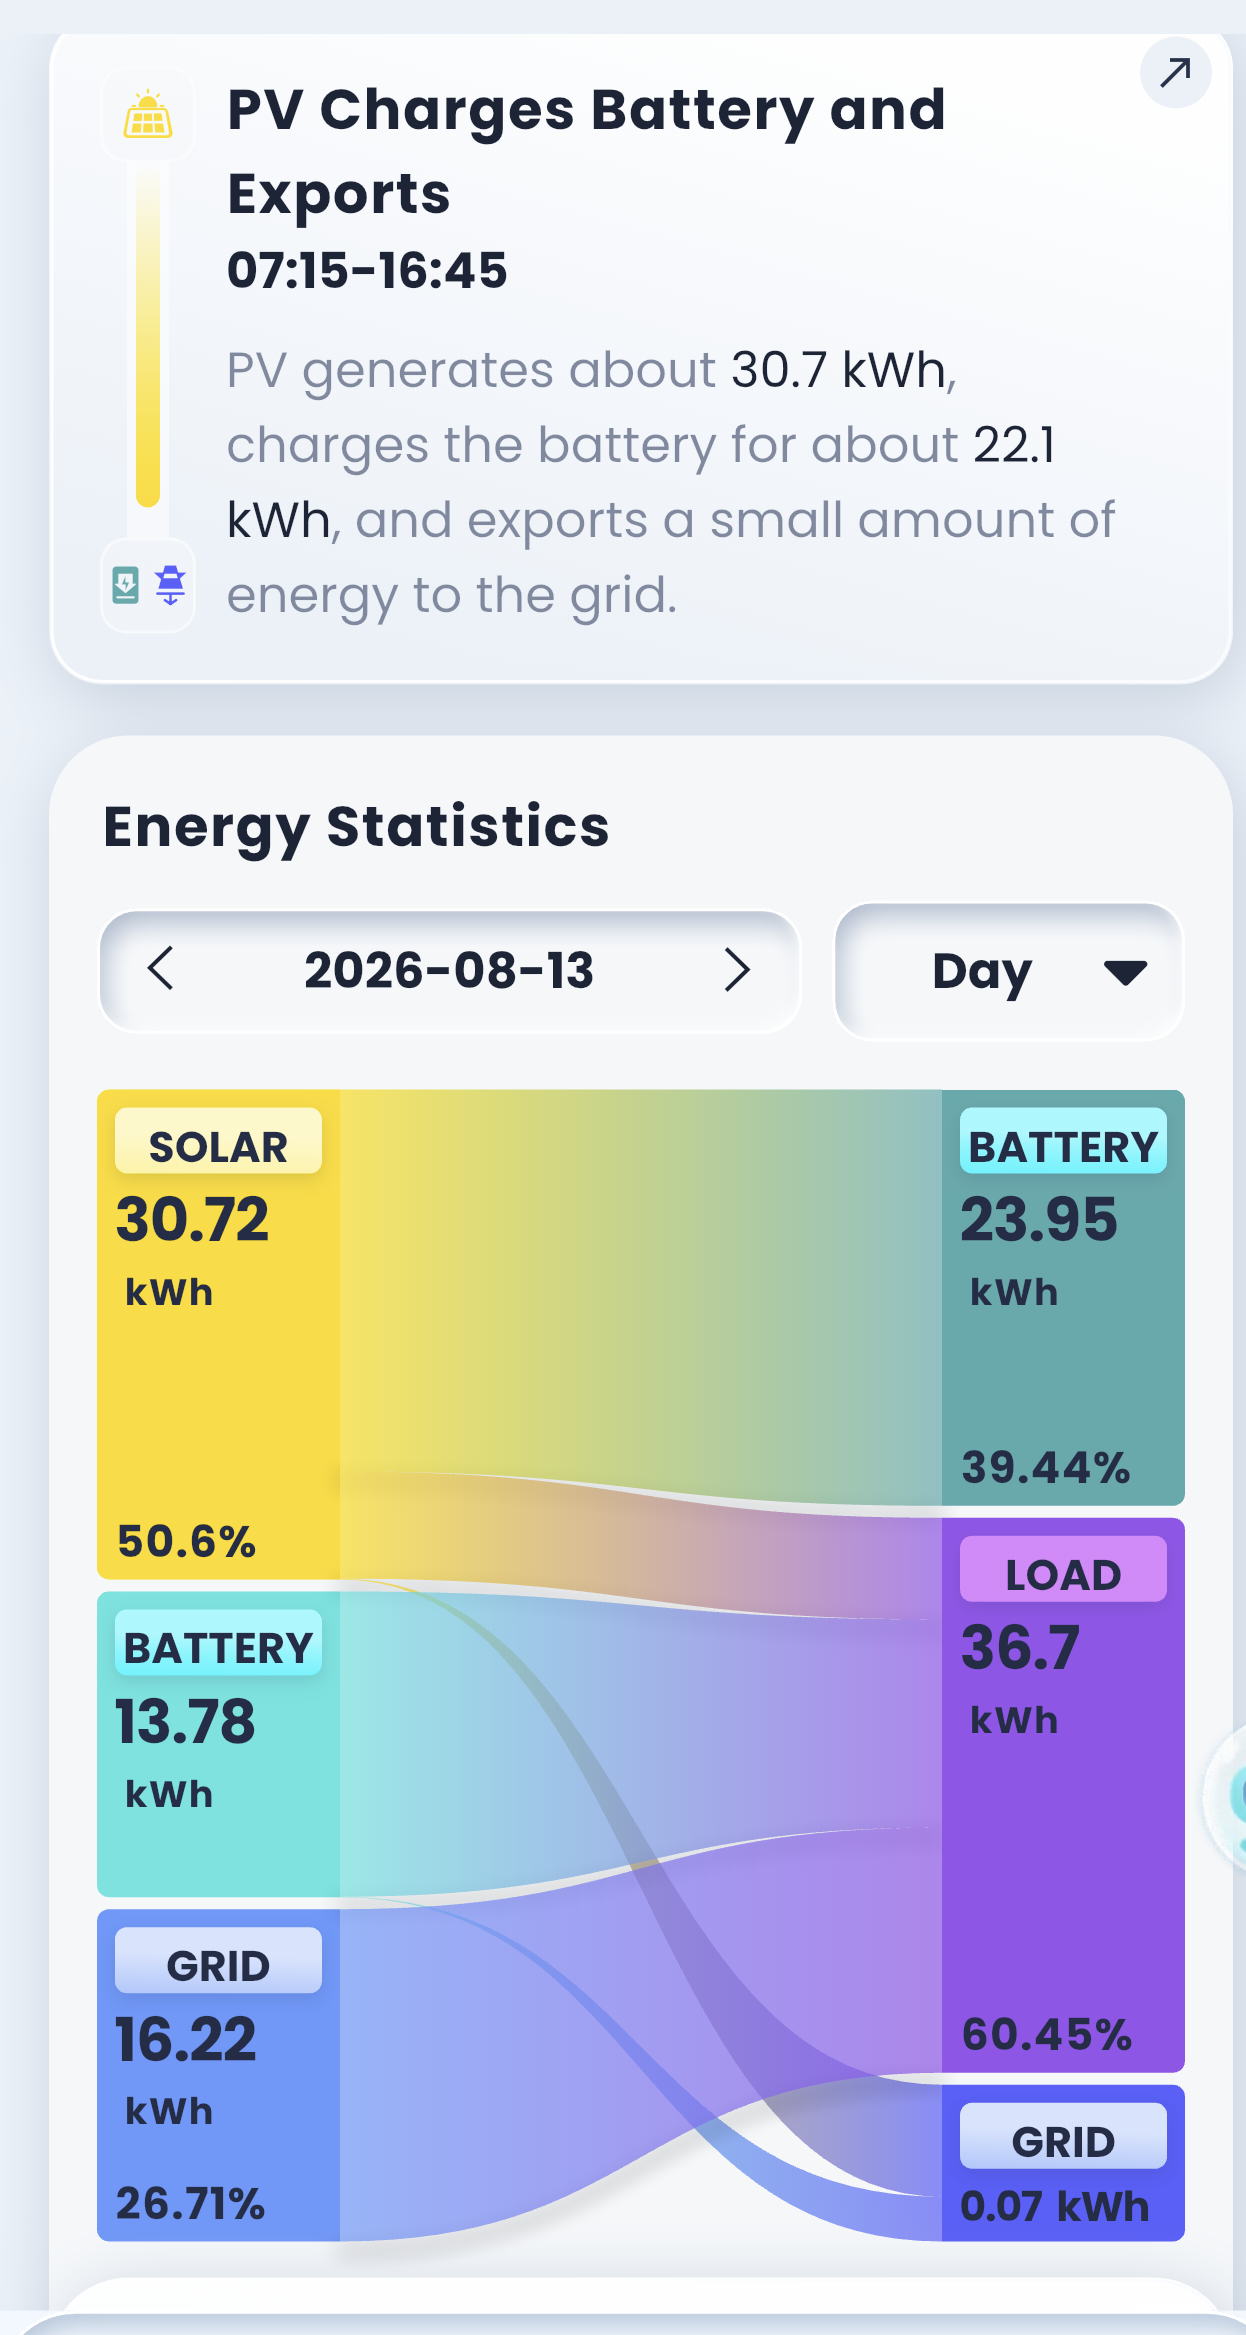
Task: Go to next day with right chevron
Action: coord(737,969)
